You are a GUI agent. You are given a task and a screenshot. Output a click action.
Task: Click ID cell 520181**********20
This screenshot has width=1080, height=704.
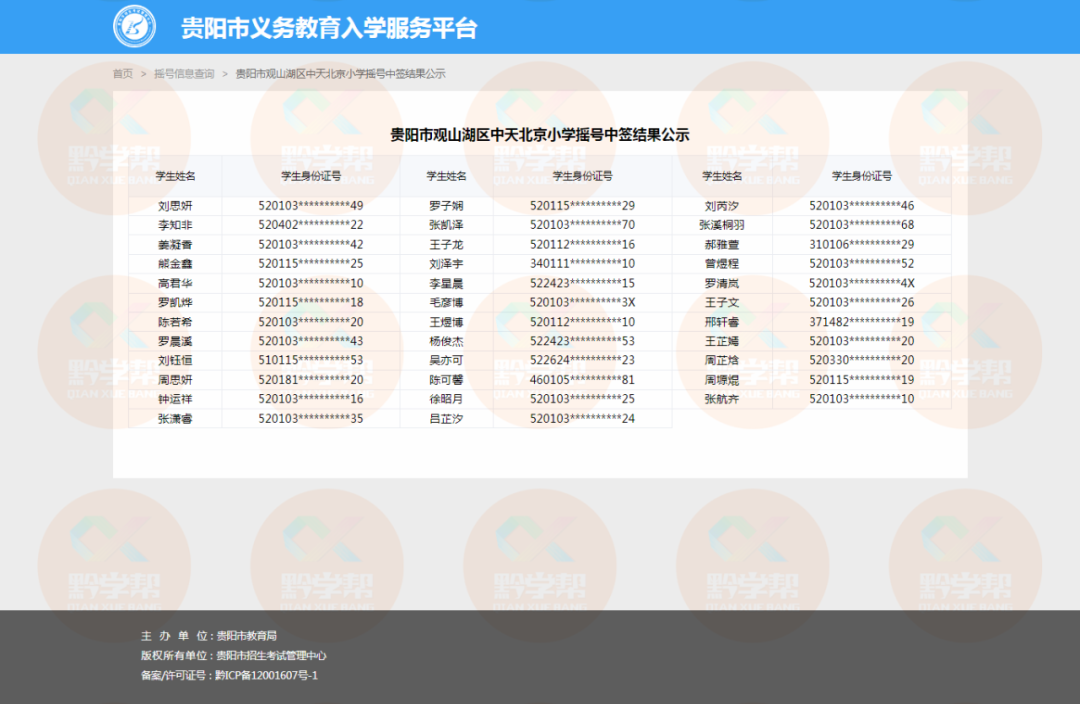click(311, 380)
